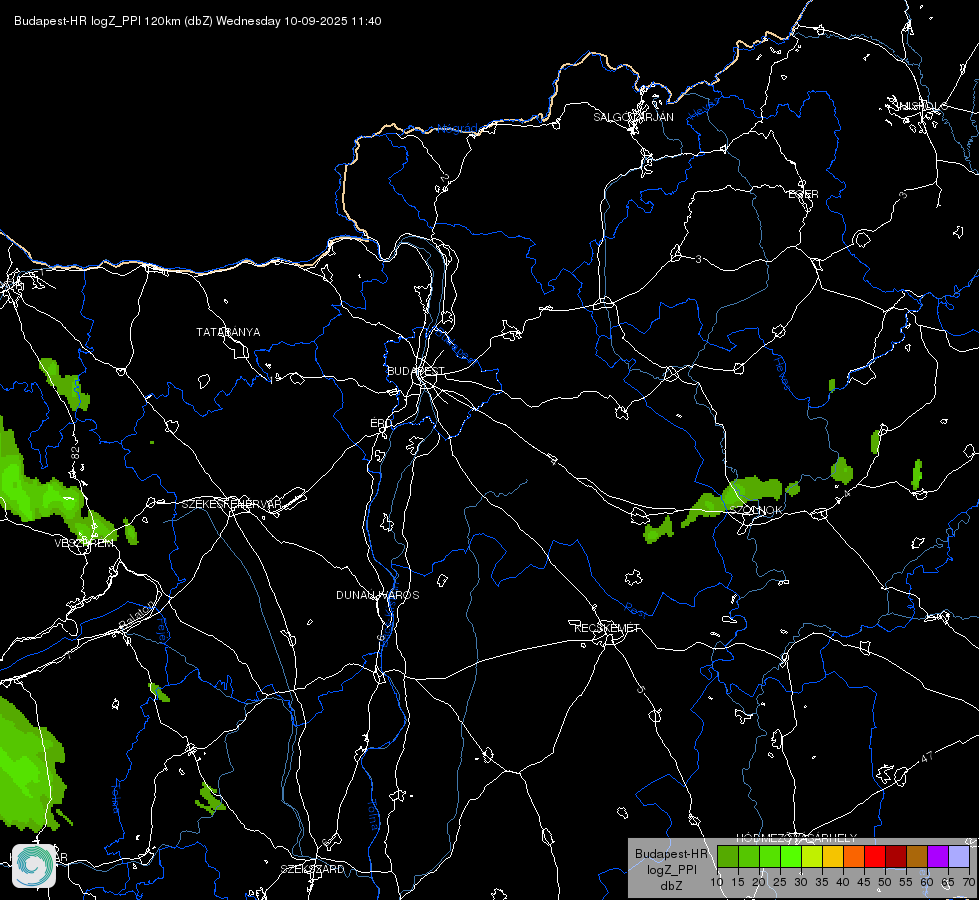Screen dimensions: 979x900
Task: Click the legend scale value 70
Action: (x=969, y=883)
